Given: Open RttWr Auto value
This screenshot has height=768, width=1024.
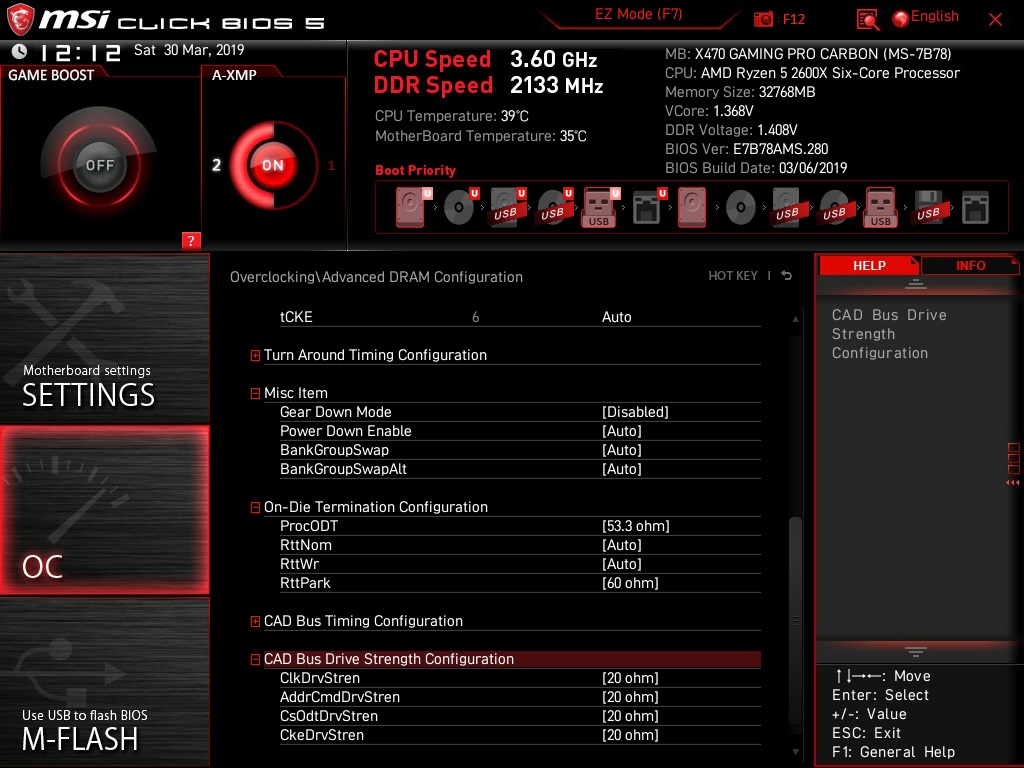Looking at the screenshot, I should tap(622, 564).
